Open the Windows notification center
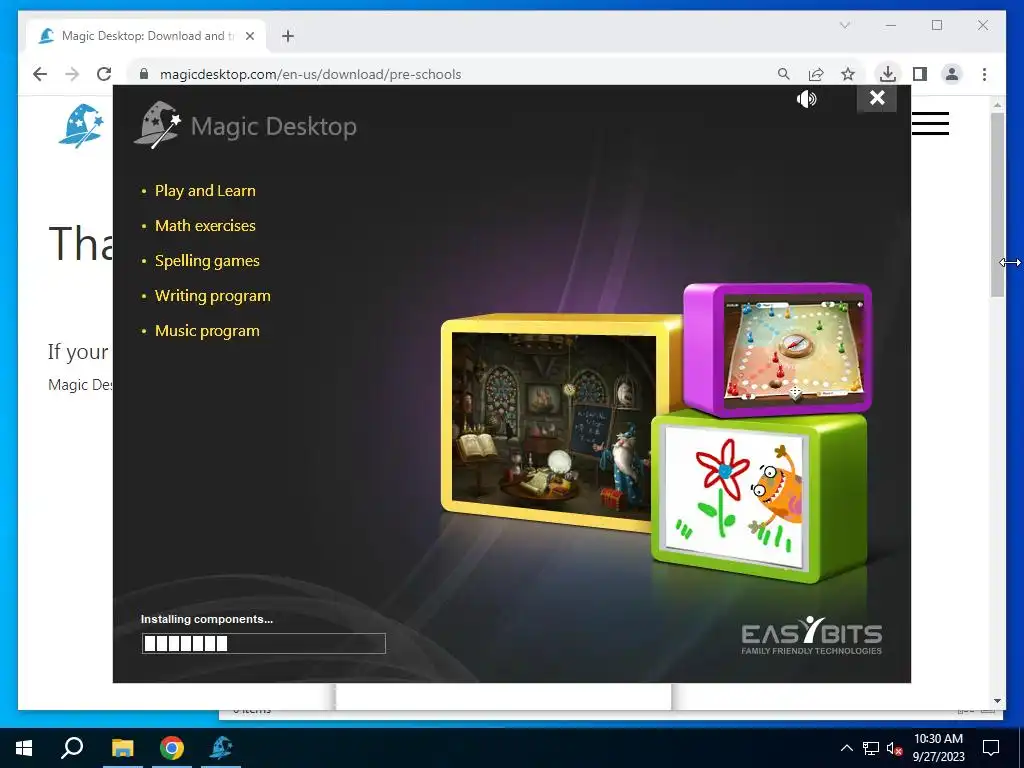 (x=991, y=748)
